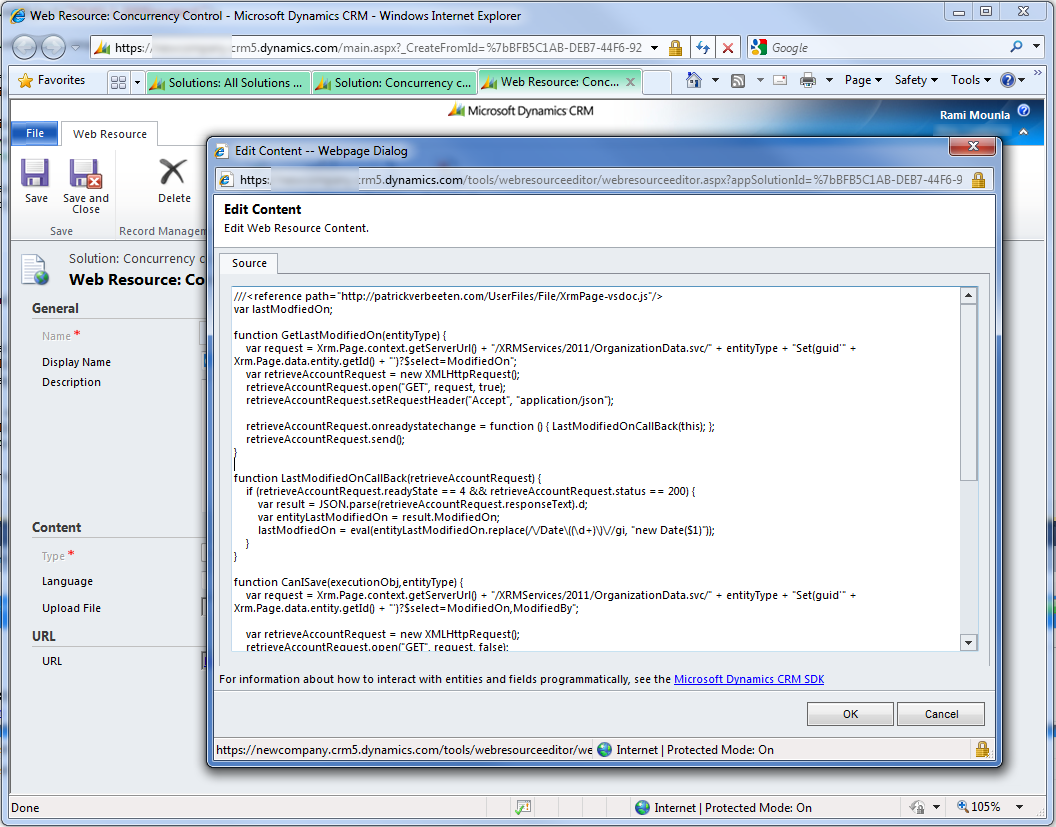This screenshot has height=827, width=1056.
Task: Click the web resource document icon
Action: click(34, 269)
